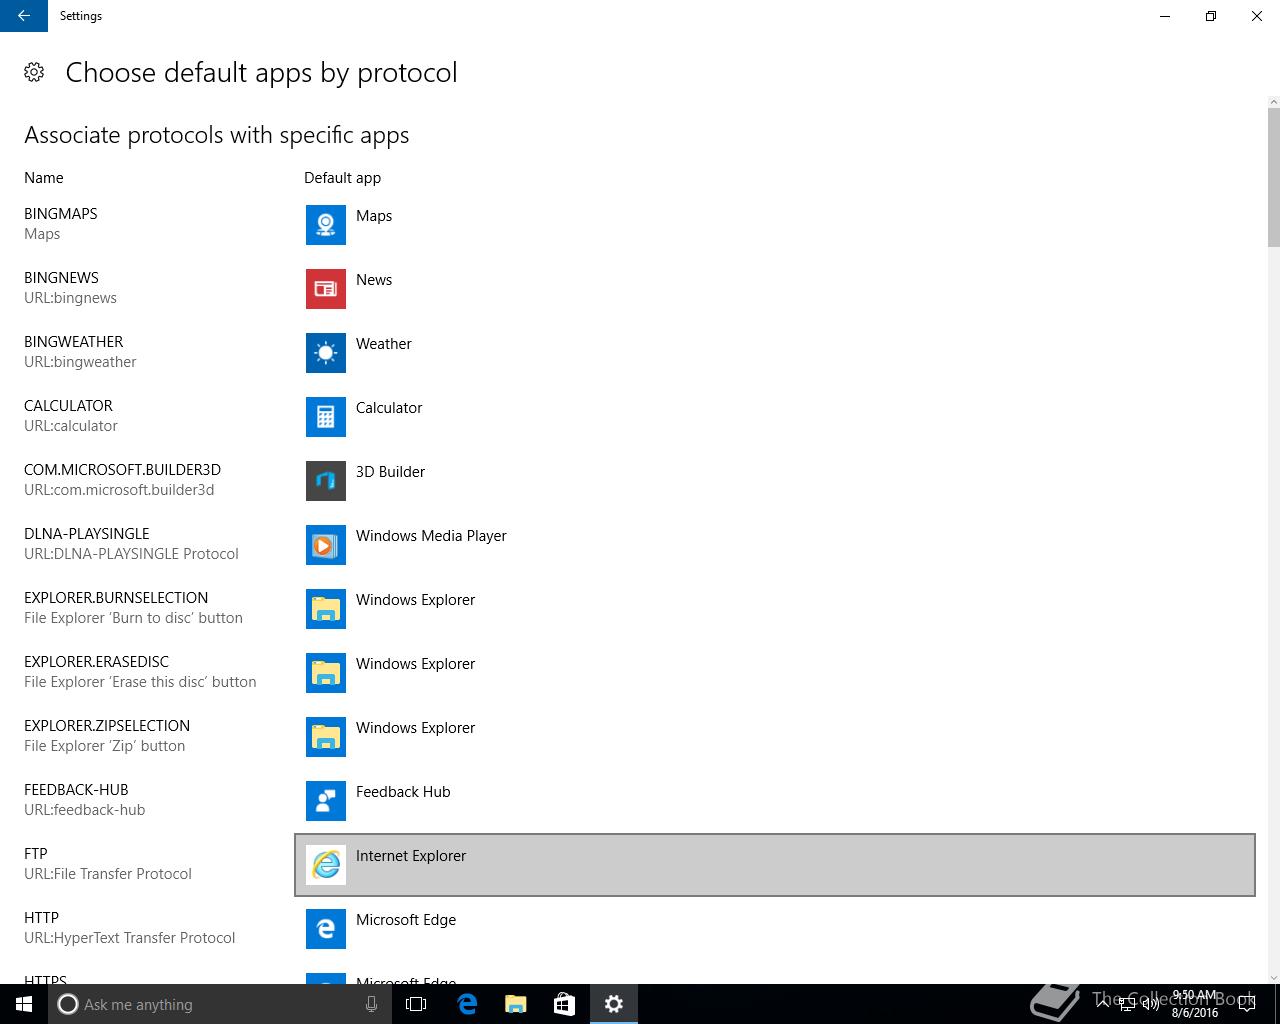Click the FTP protocol name
Screen dimensions: 1280x1024
pyautogui.click(x=36, y=854)
